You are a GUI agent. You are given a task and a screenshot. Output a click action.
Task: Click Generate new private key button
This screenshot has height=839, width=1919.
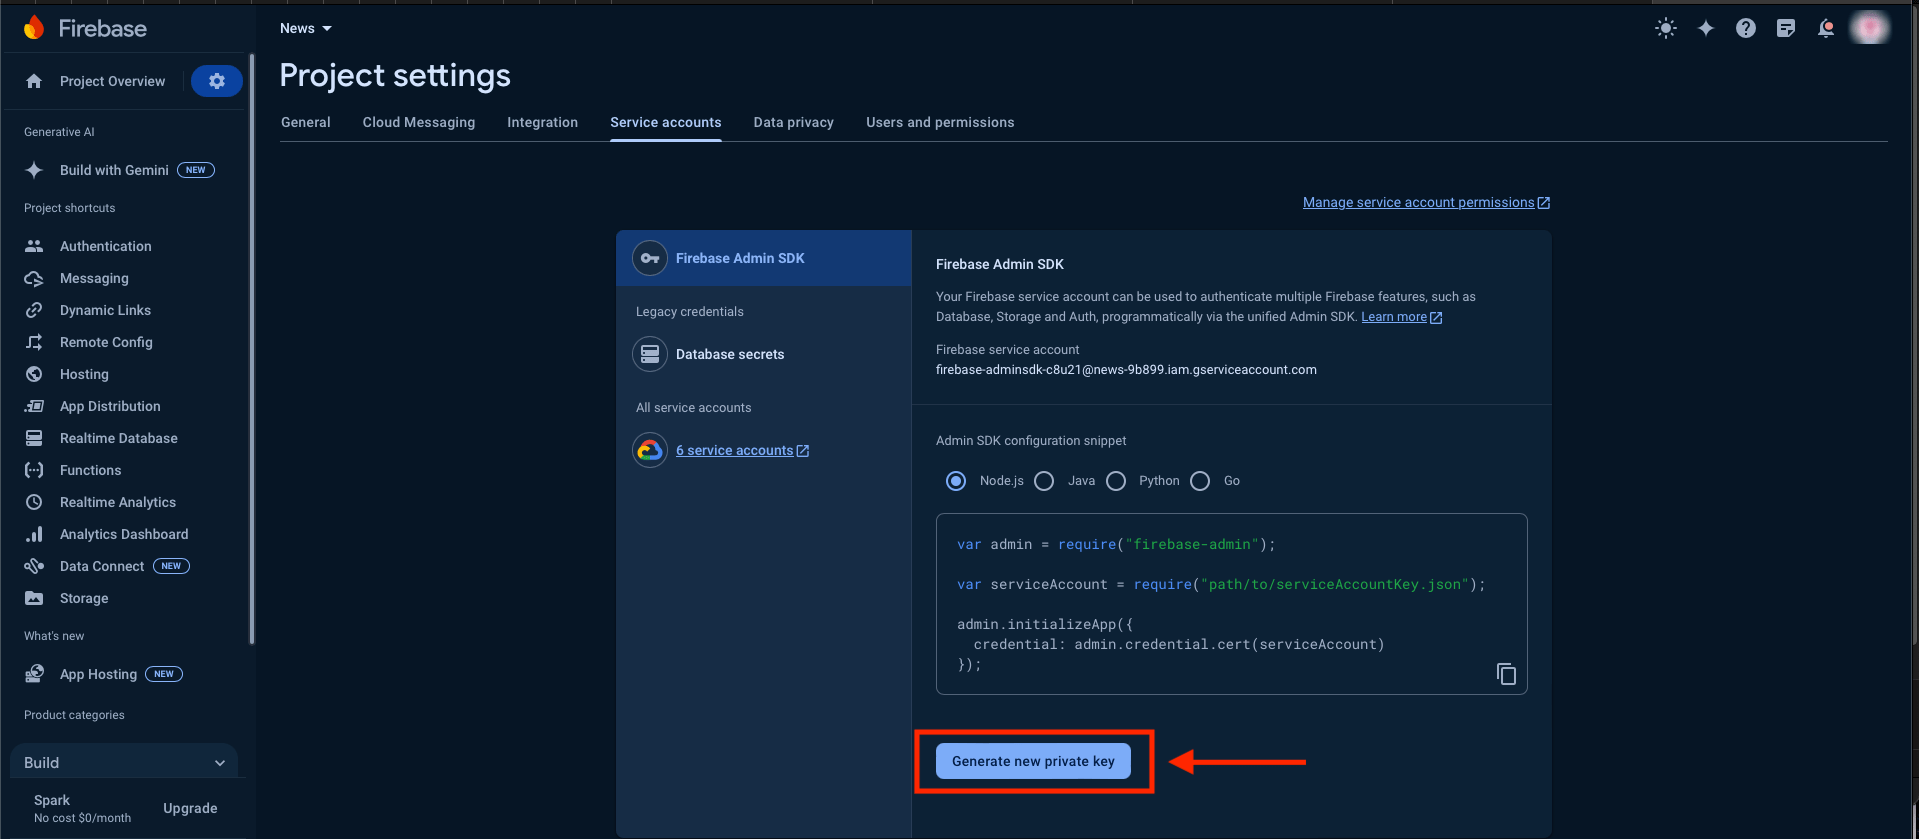point(1032,761)
